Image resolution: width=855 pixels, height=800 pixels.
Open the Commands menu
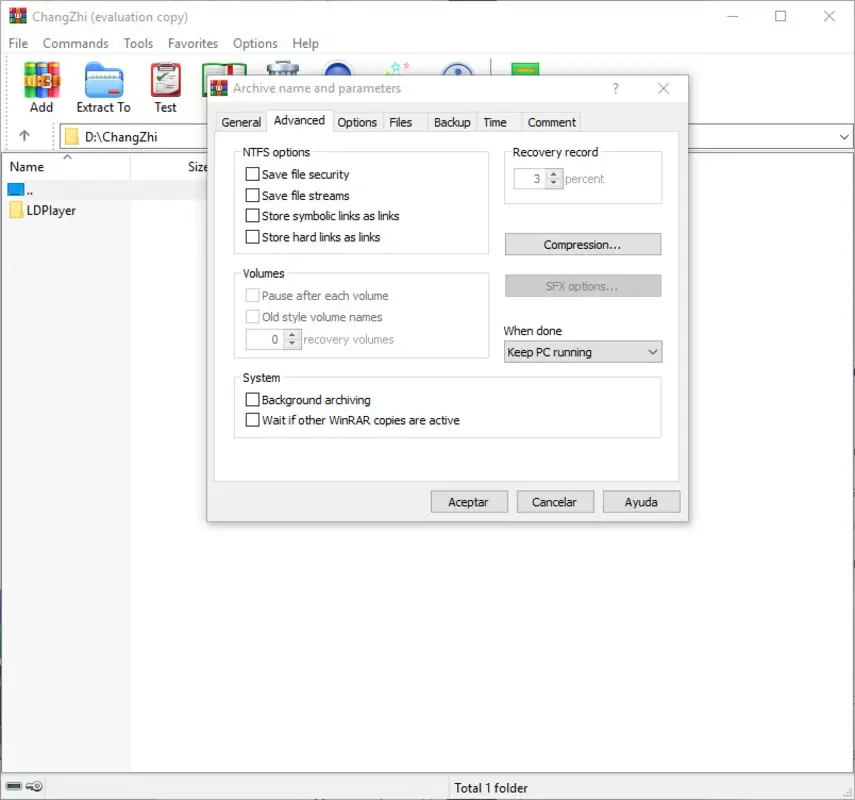pyautogui.click(x=75, y=43)
